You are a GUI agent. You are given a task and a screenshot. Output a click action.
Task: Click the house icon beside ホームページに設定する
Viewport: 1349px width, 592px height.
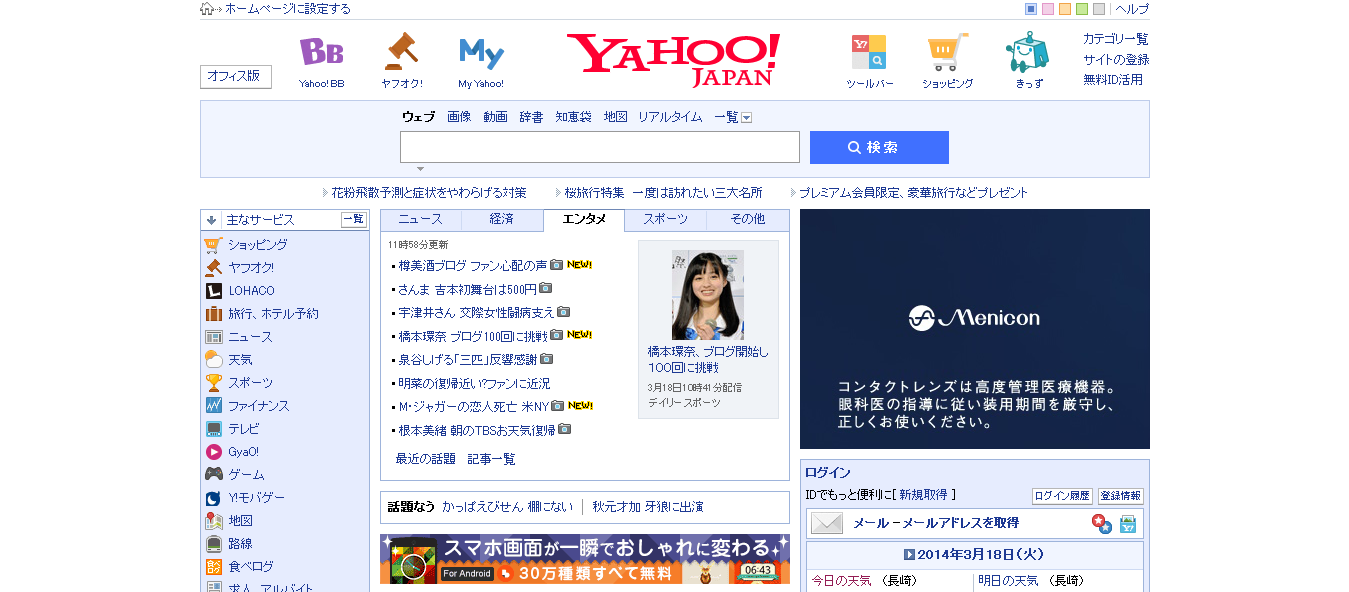207,9
